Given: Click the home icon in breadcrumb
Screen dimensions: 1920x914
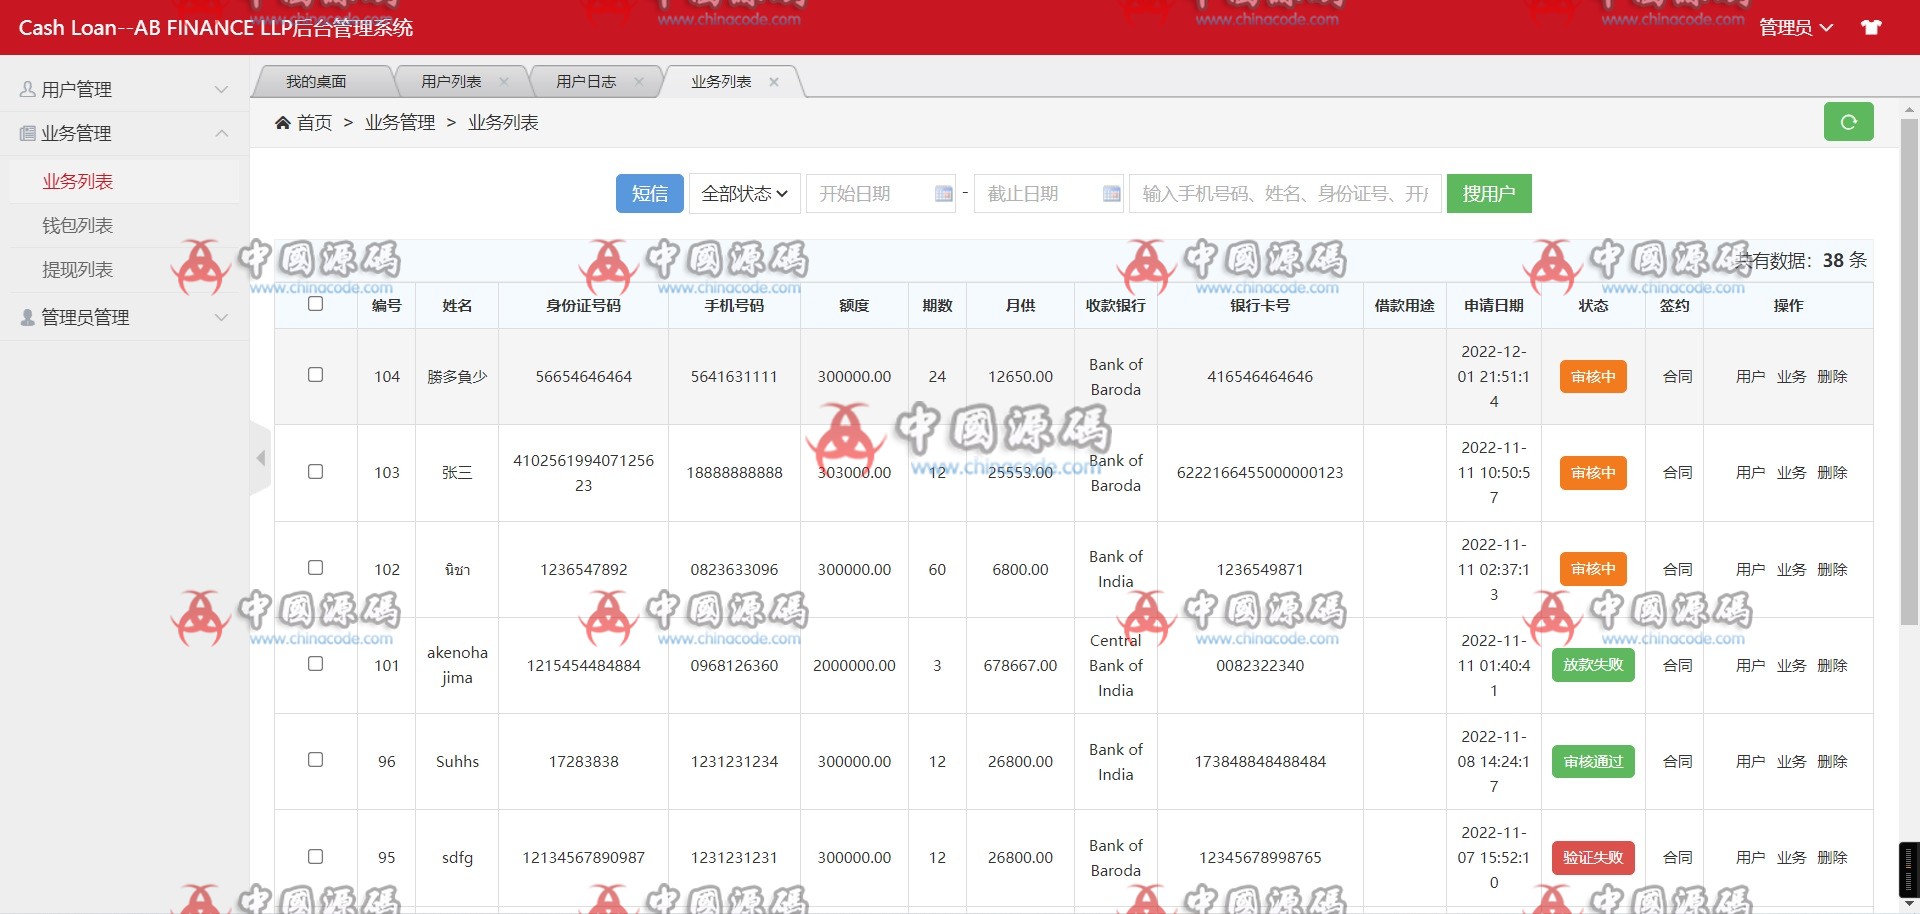Looking at the screenshot, I should click(x=283, y=123).
